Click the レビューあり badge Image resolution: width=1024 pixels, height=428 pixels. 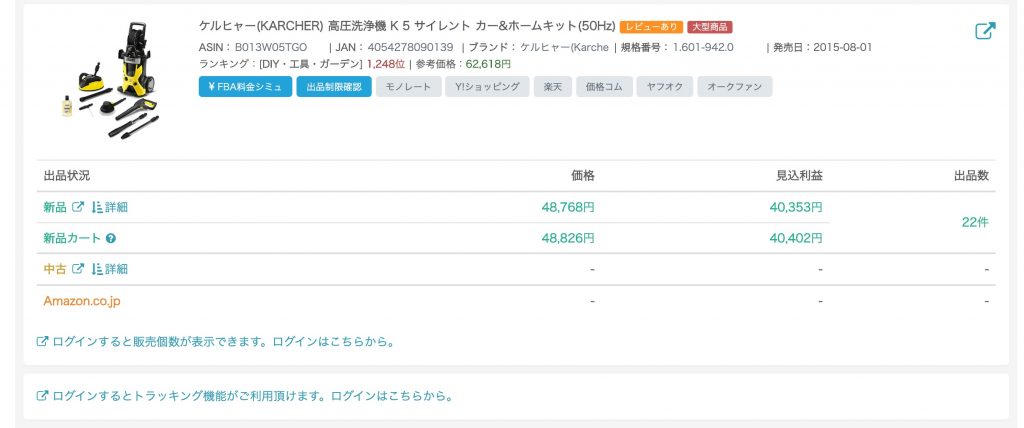[x=651, y=27]
